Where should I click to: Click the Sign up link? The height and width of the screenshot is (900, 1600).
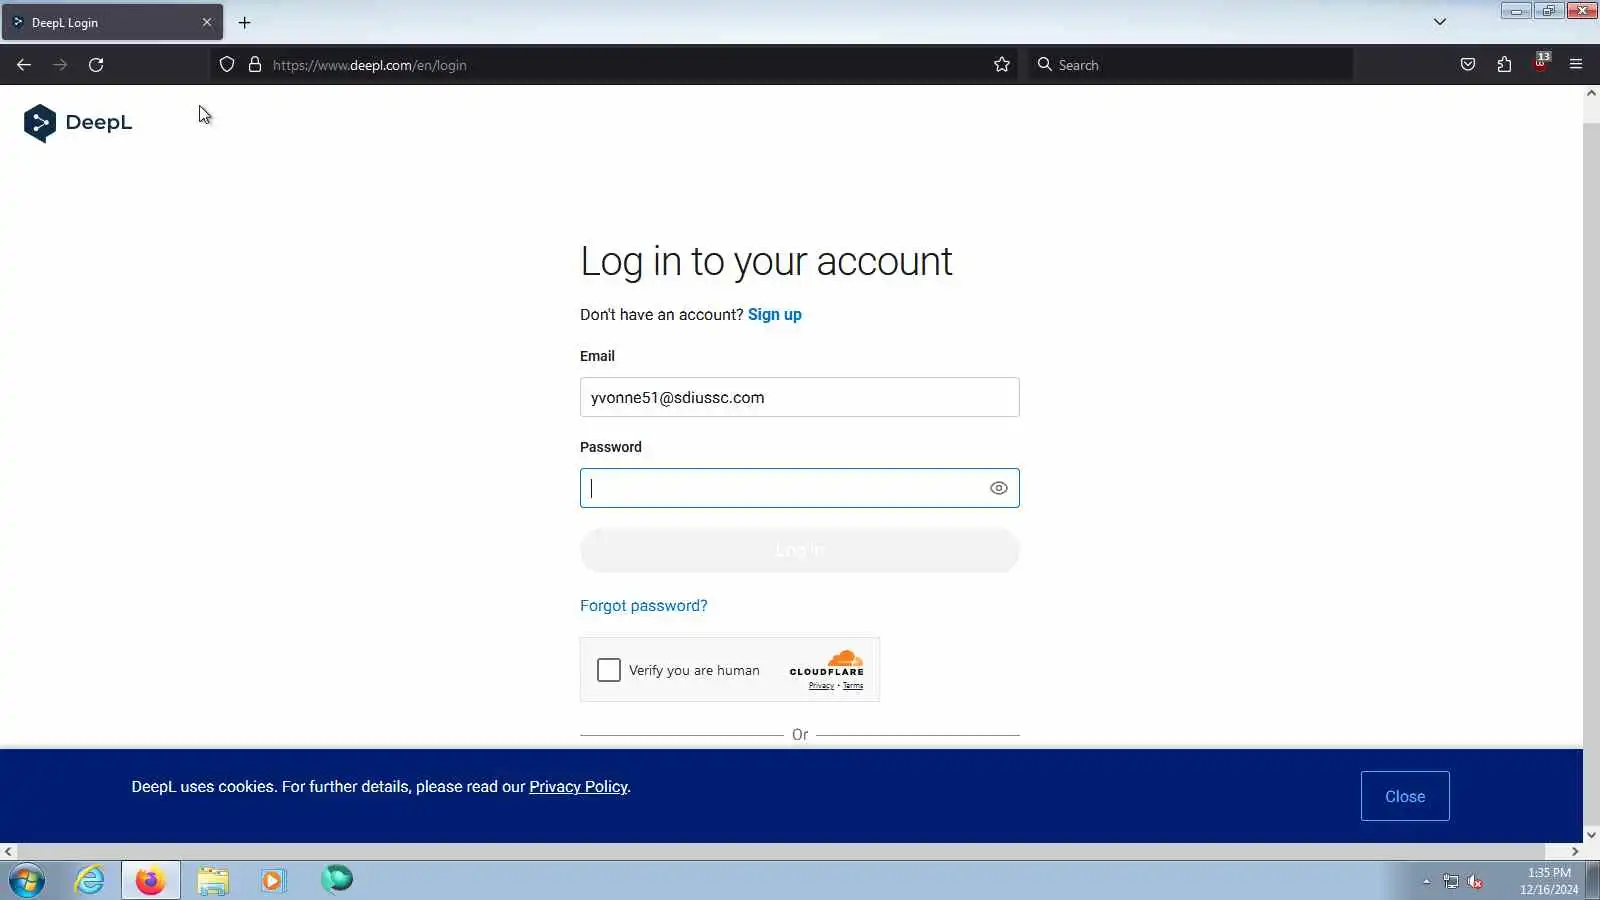(775, 314)
